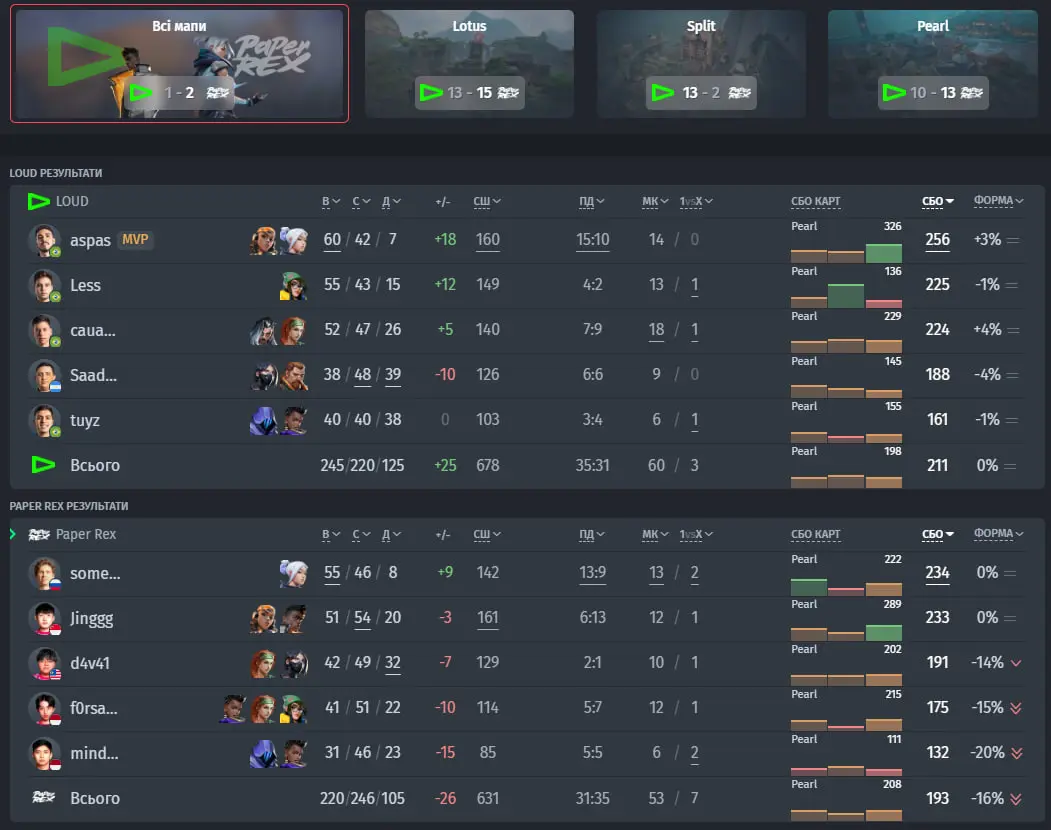Click the LOUD team name in header

72,201
